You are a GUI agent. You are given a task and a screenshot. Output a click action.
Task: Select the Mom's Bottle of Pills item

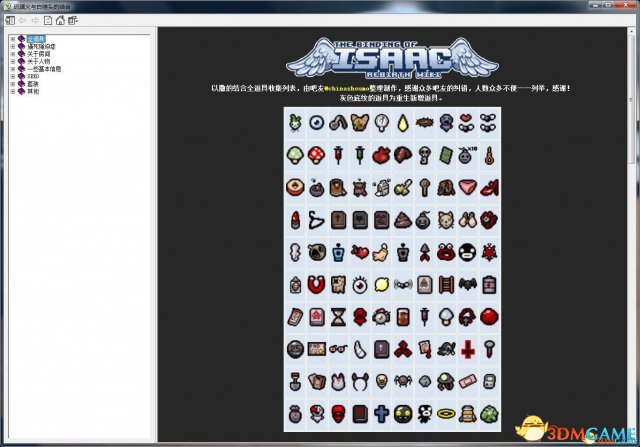[468, 414]
